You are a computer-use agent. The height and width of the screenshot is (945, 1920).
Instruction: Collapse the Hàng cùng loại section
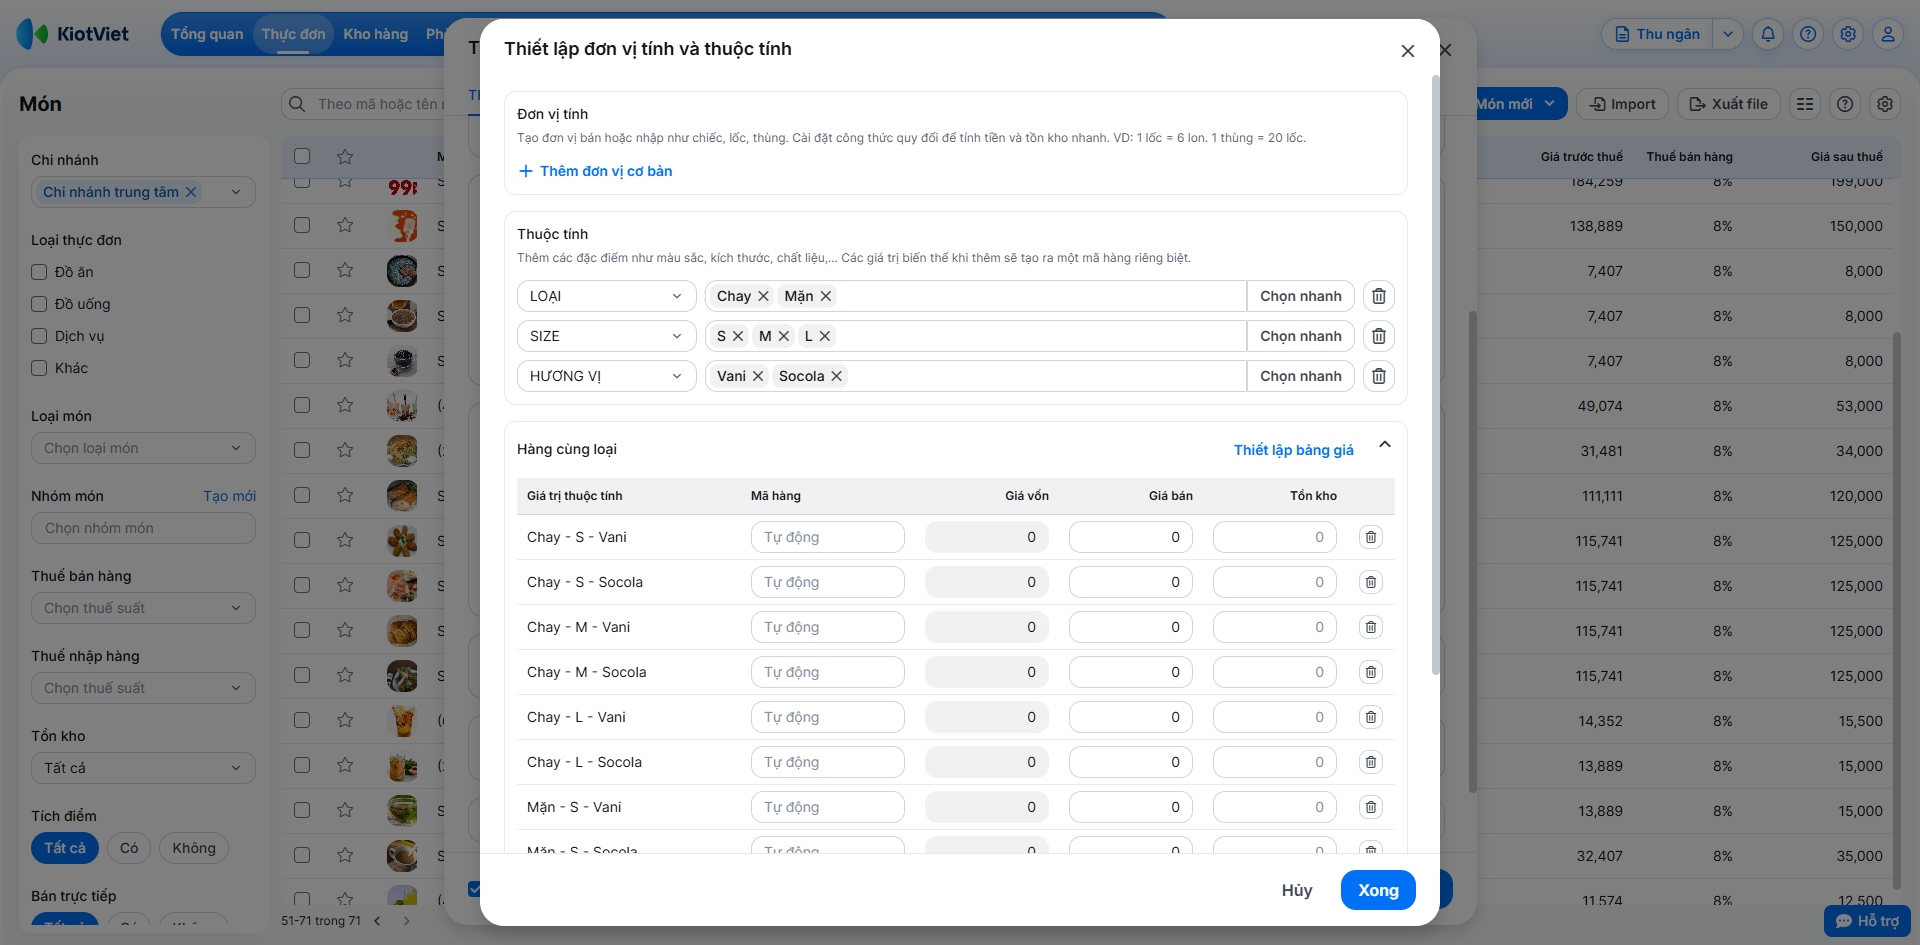tap(1384, 445)
